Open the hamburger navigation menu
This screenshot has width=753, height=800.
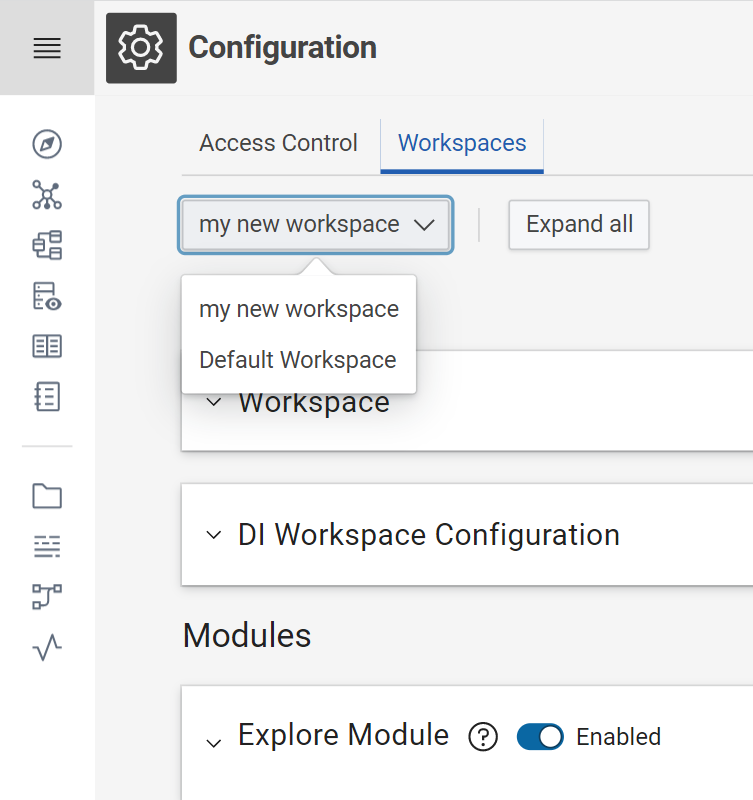coord(46,47)
